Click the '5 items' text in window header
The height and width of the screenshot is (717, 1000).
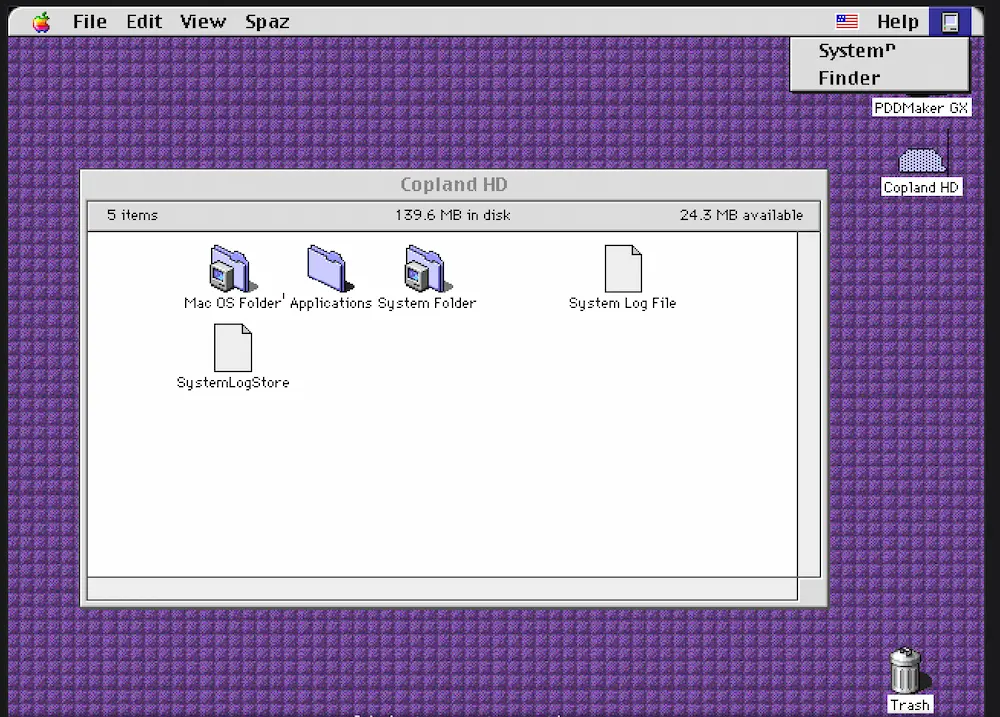pyautogui.click(x=132, y=215)
